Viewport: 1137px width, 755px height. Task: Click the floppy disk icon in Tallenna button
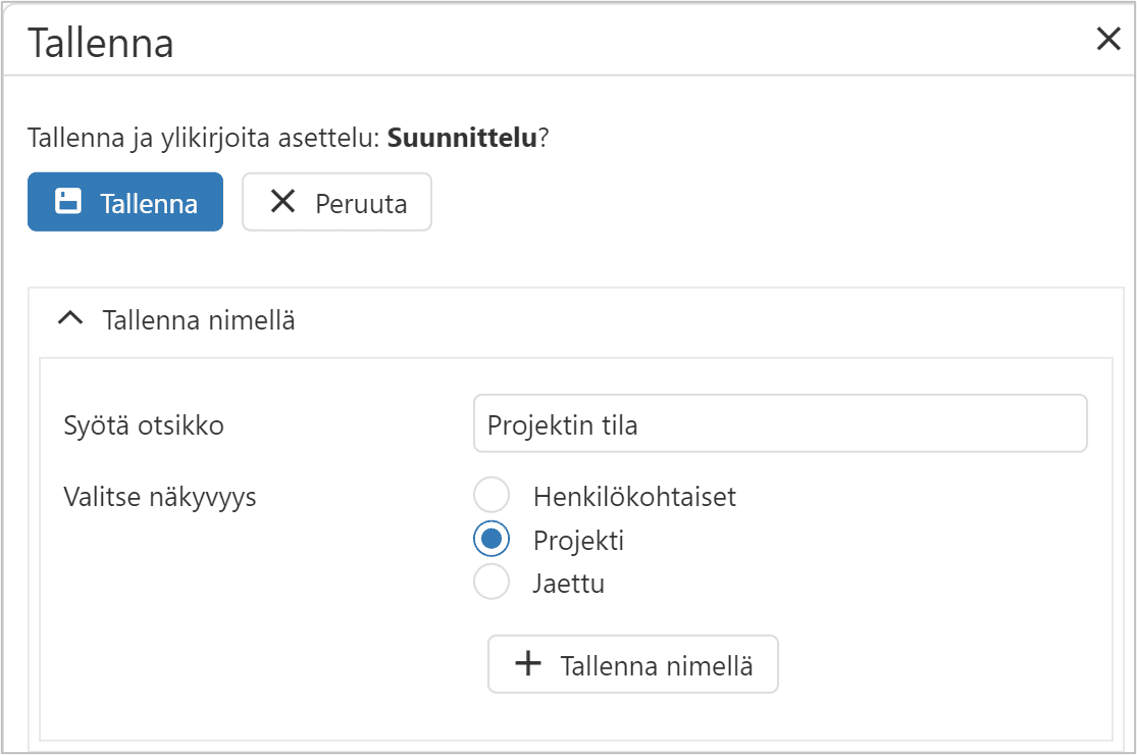coord(68,202)
